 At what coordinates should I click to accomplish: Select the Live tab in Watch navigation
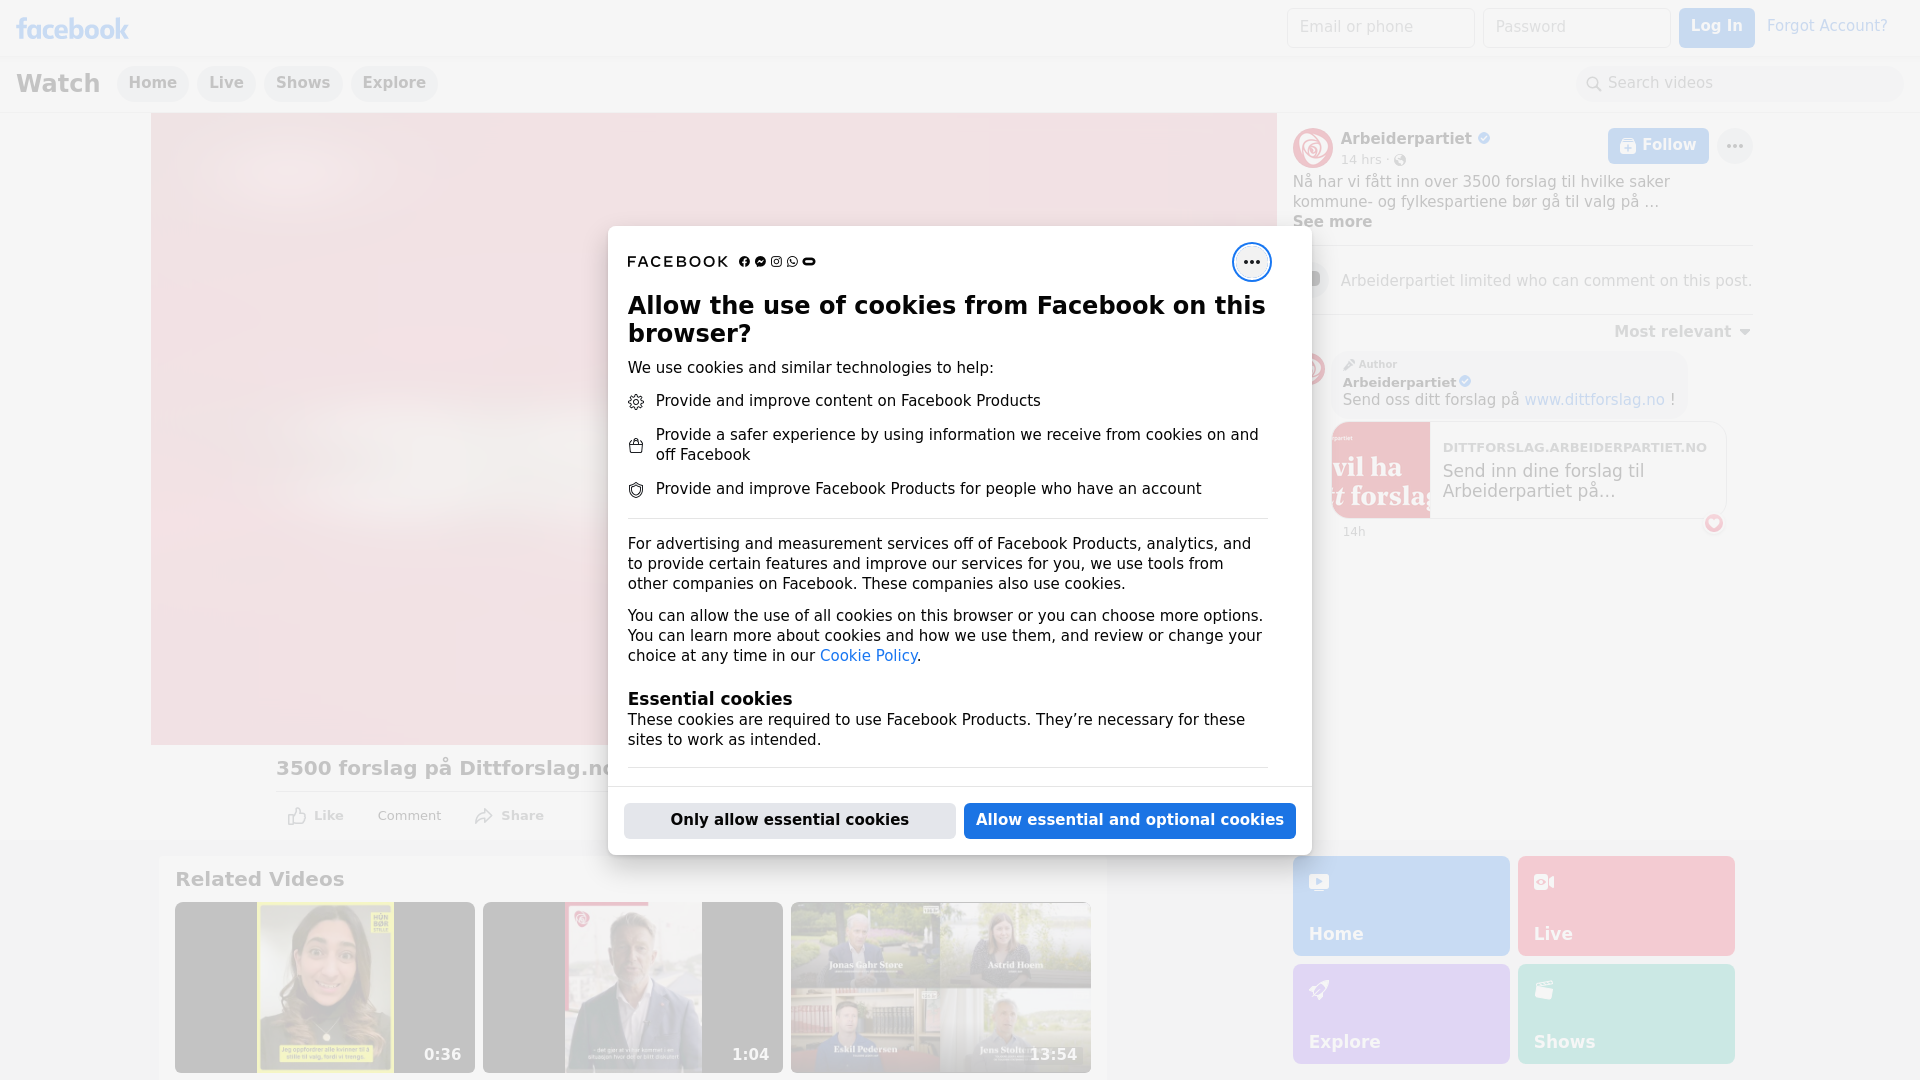coord(226,83)
